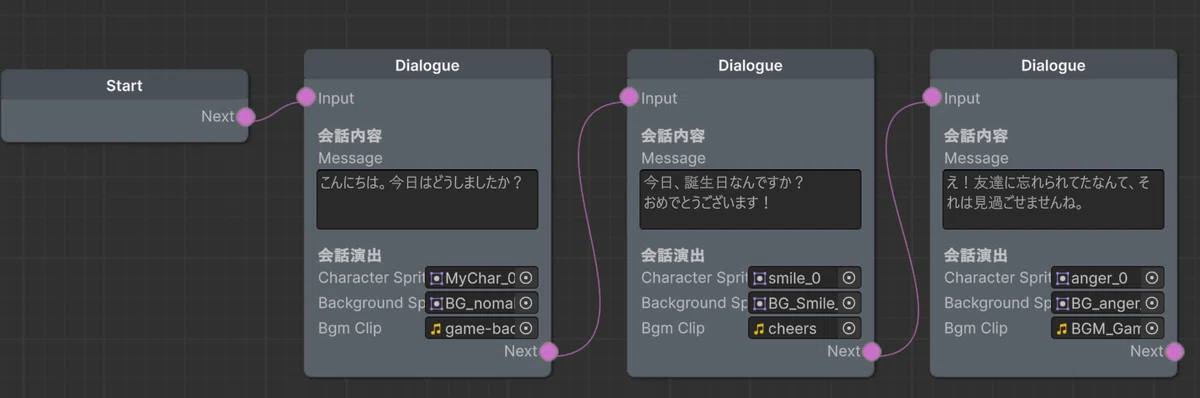
Task: Open object picker for game-bac BGM clip
Action: (x=526, y=328)
